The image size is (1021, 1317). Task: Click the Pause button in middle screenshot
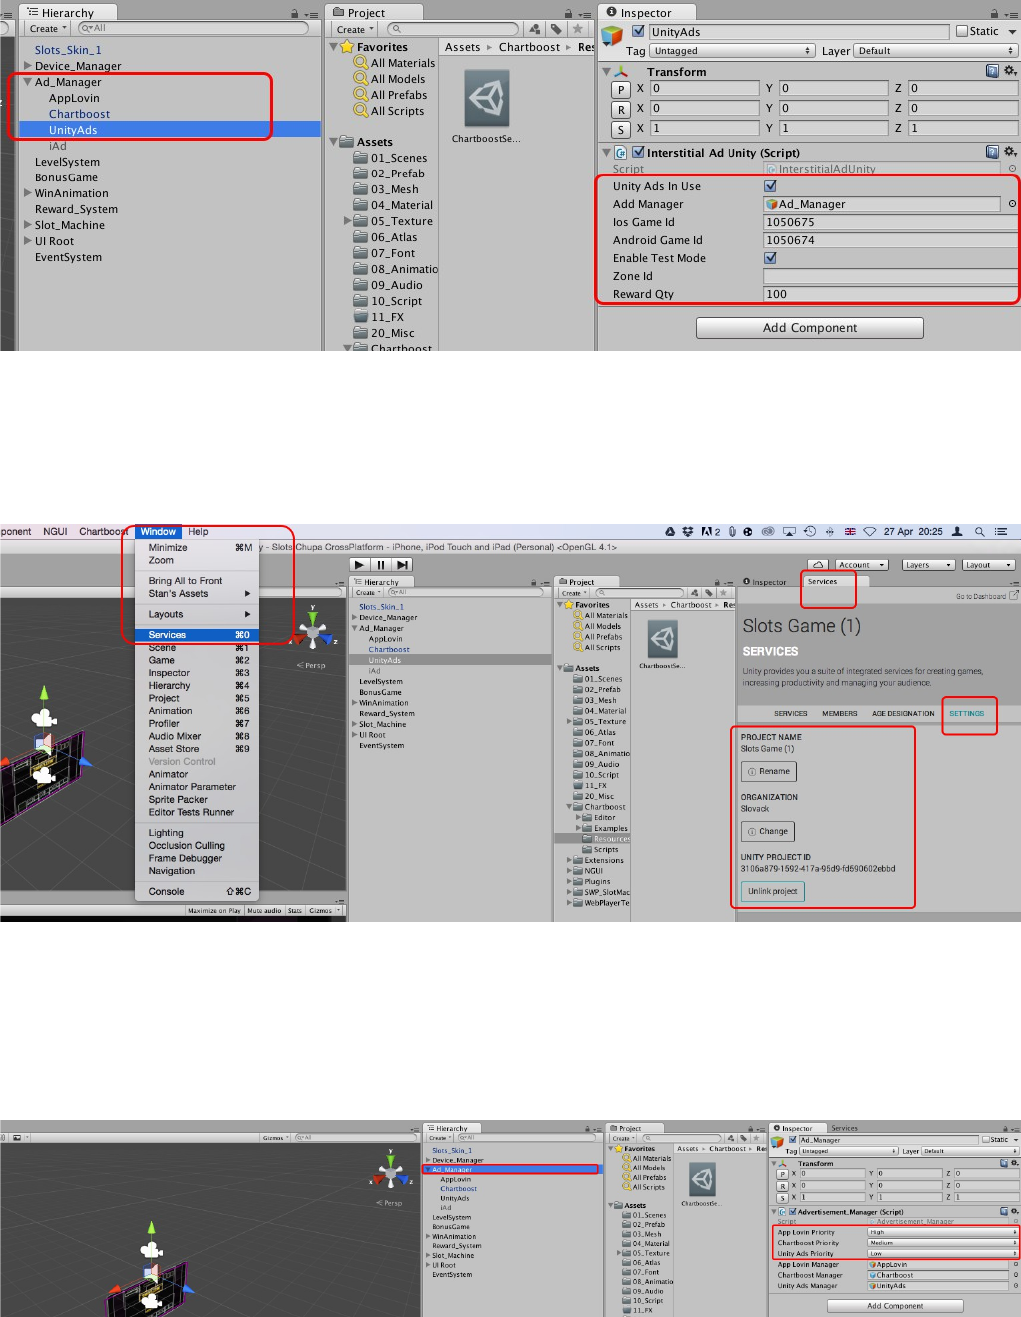(381, 565)
